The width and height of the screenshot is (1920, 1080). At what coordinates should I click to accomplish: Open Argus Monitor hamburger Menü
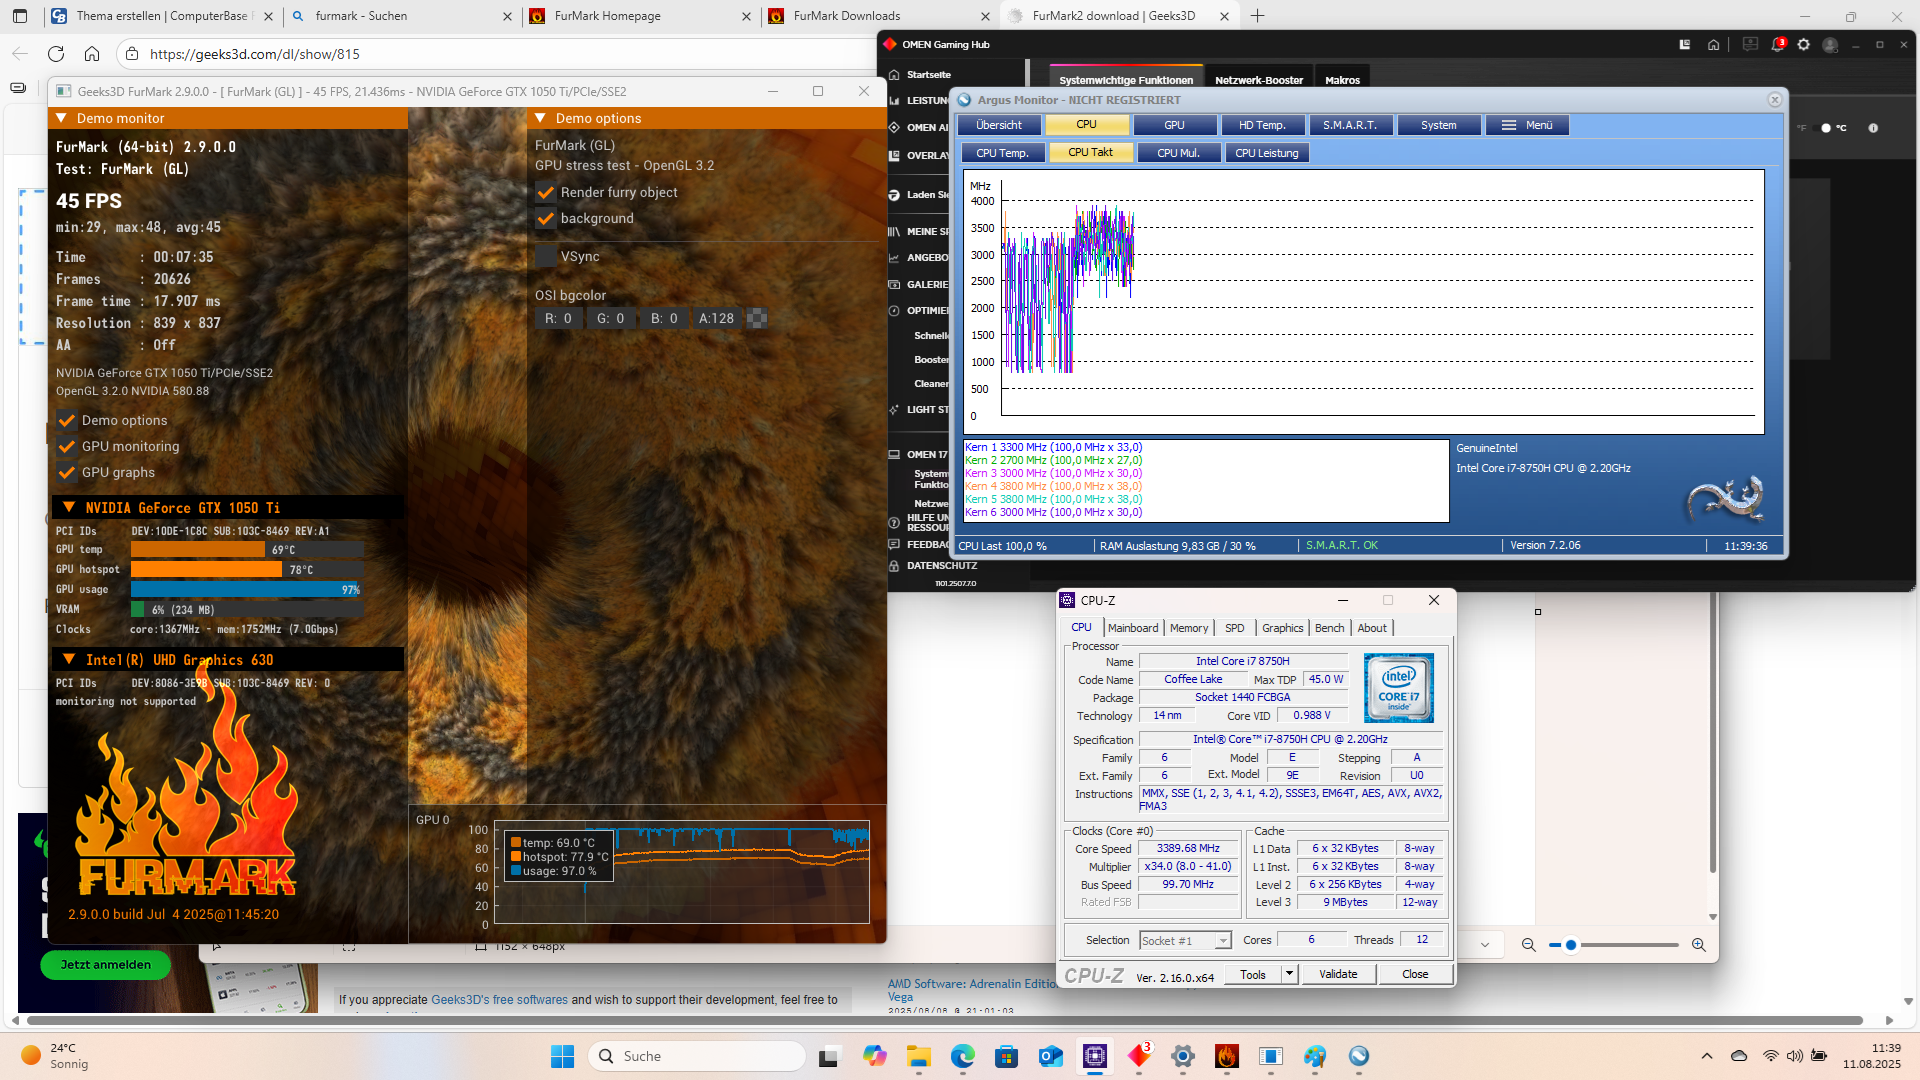pos(1527,125)
